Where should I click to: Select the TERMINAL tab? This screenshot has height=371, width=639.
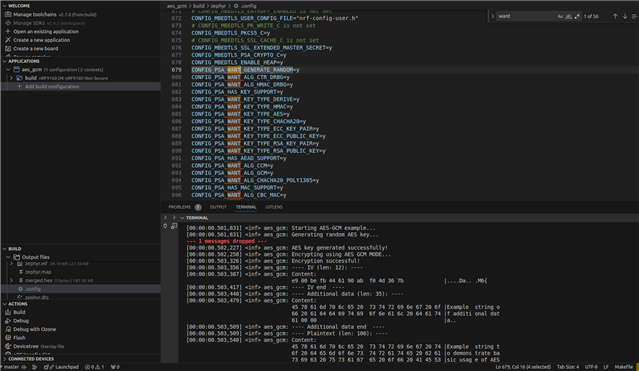point(246,207)
